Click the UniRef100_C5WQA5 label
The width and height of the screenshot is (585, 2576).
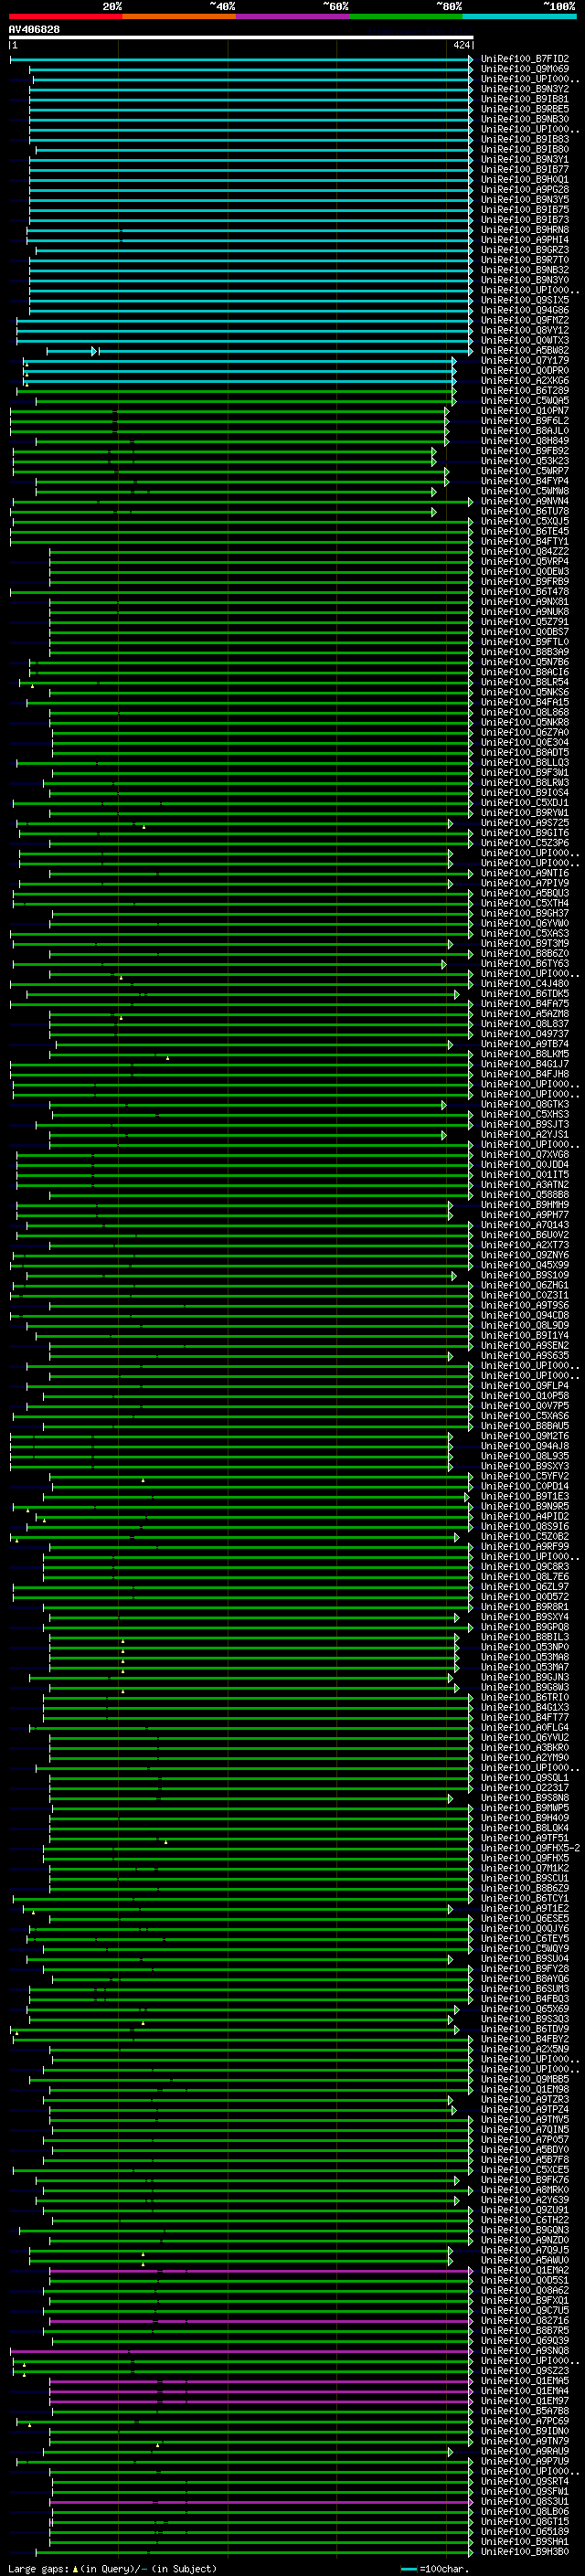(525, 401)
